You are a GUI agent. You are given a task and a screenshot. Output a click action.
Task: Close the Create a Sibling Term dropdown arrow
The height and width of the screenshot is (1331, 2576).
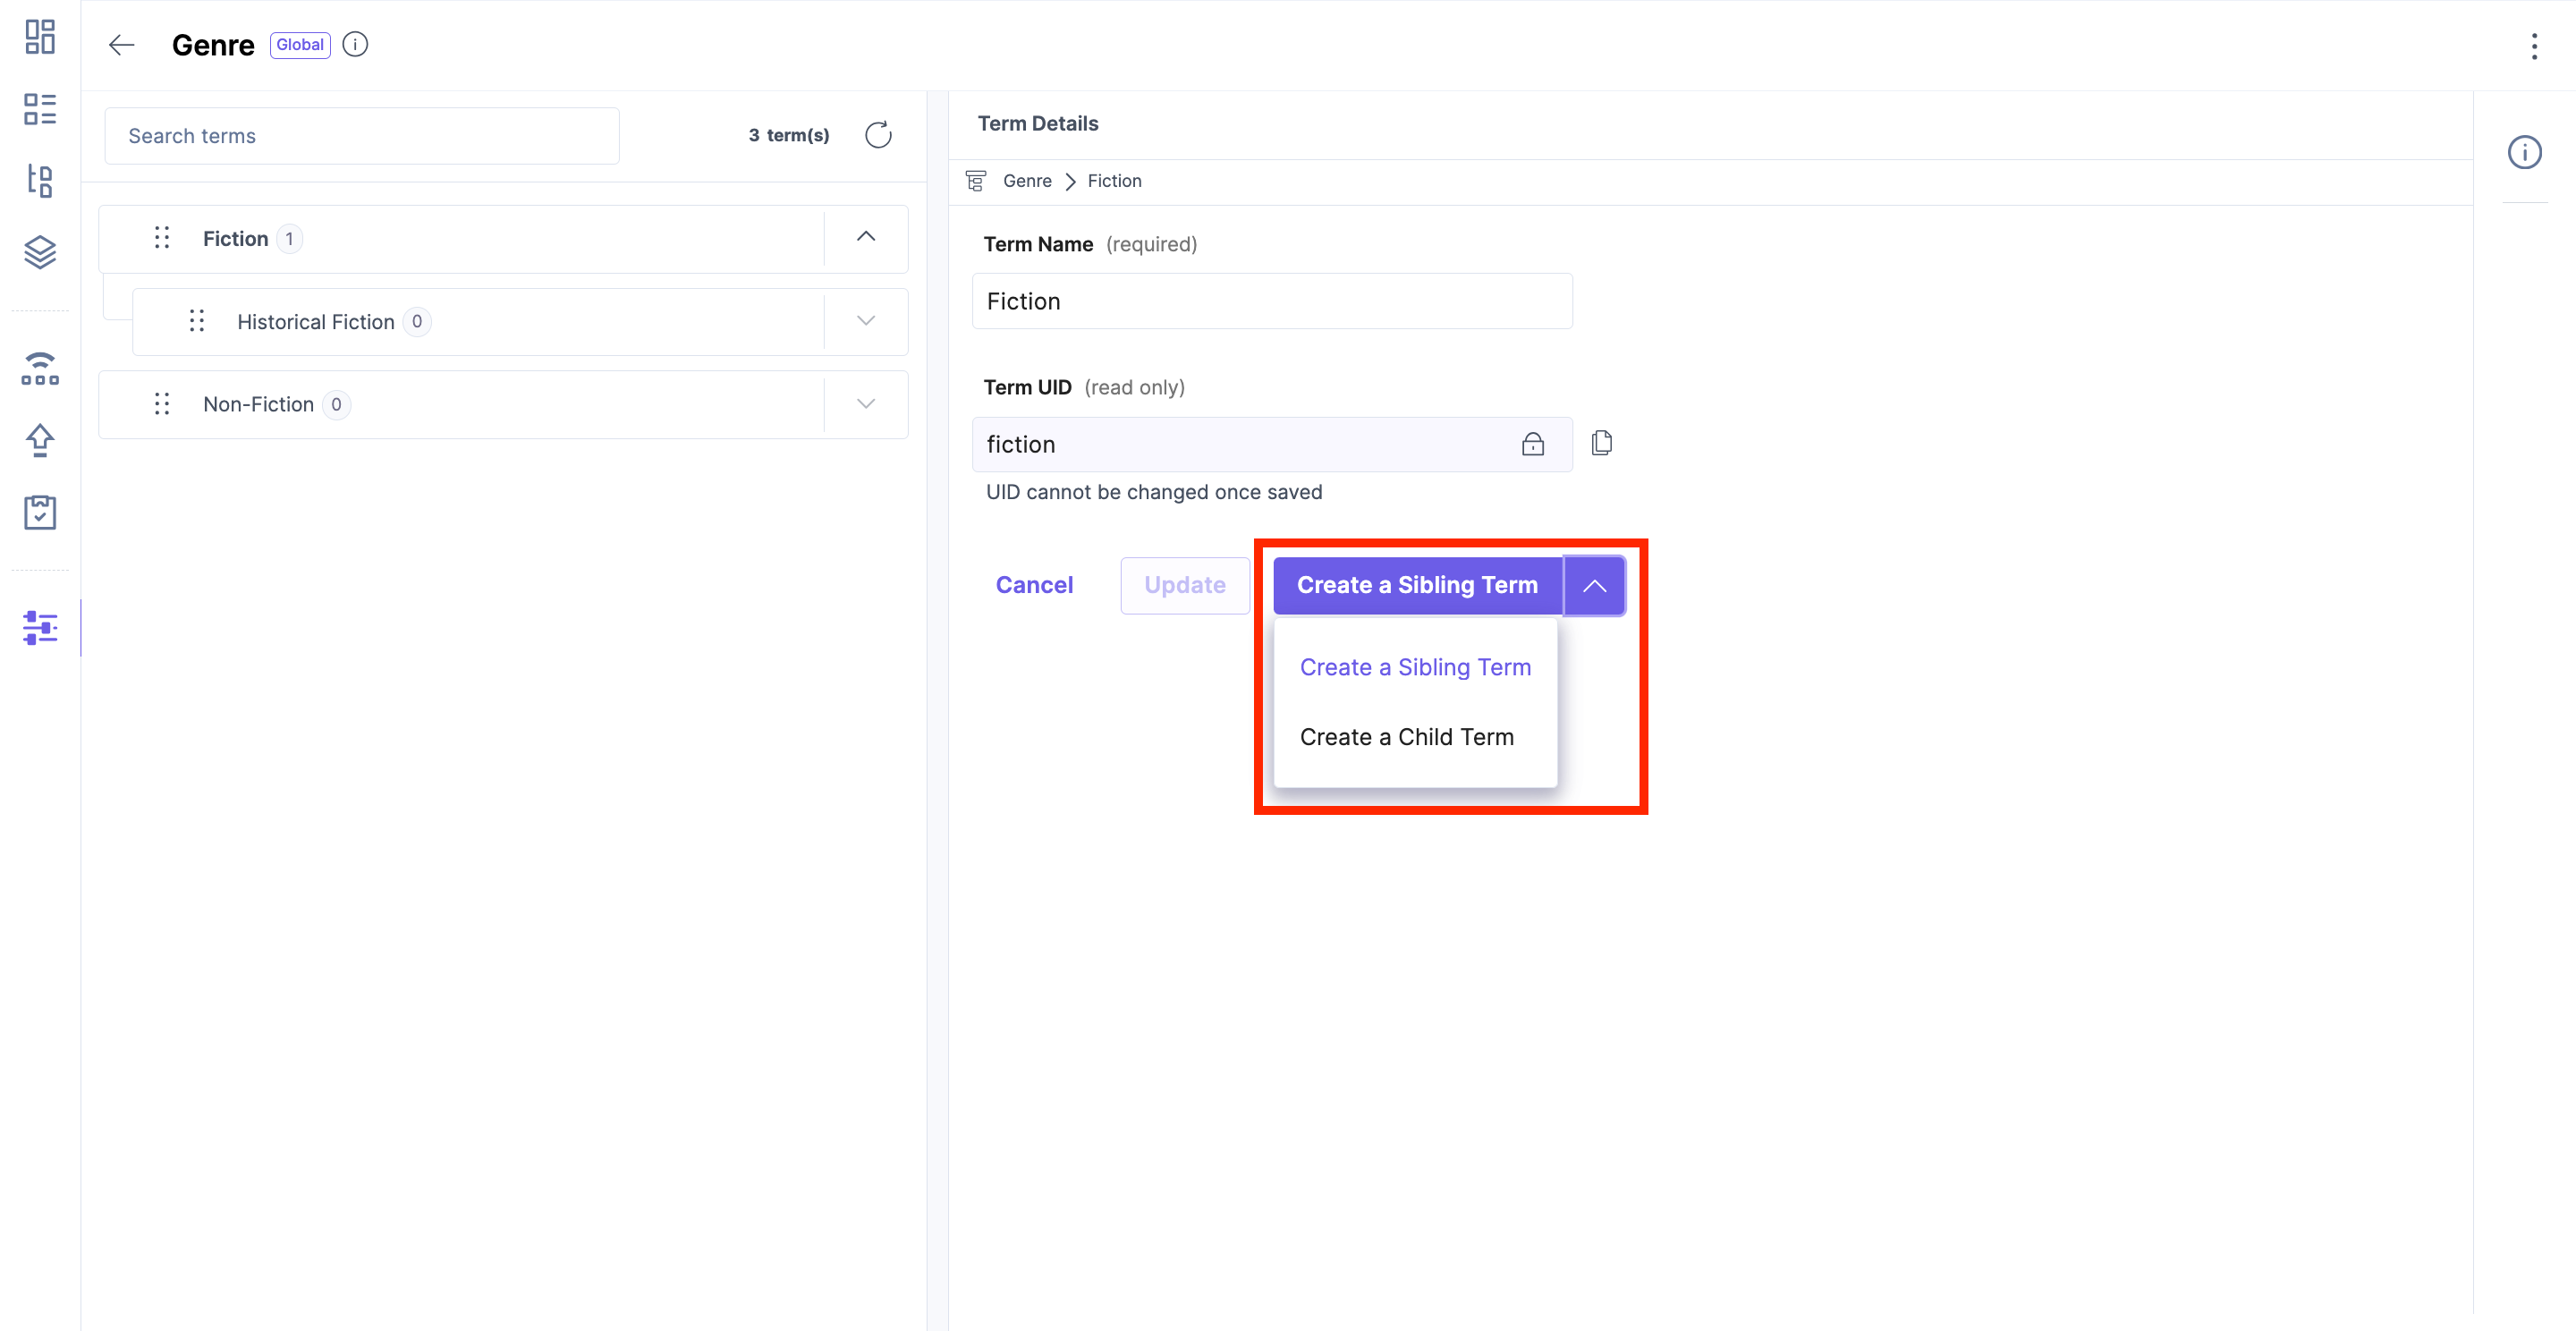[1595, 586]
